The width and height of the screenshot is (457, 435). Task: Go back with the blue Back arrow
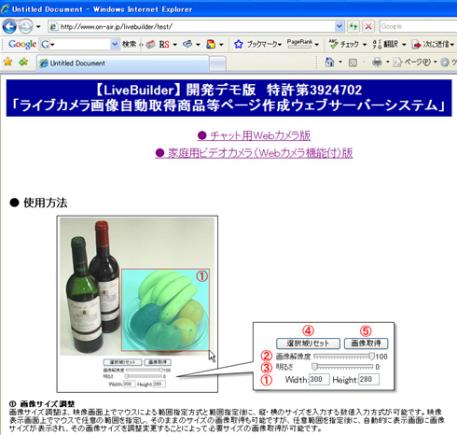(9, 26)
